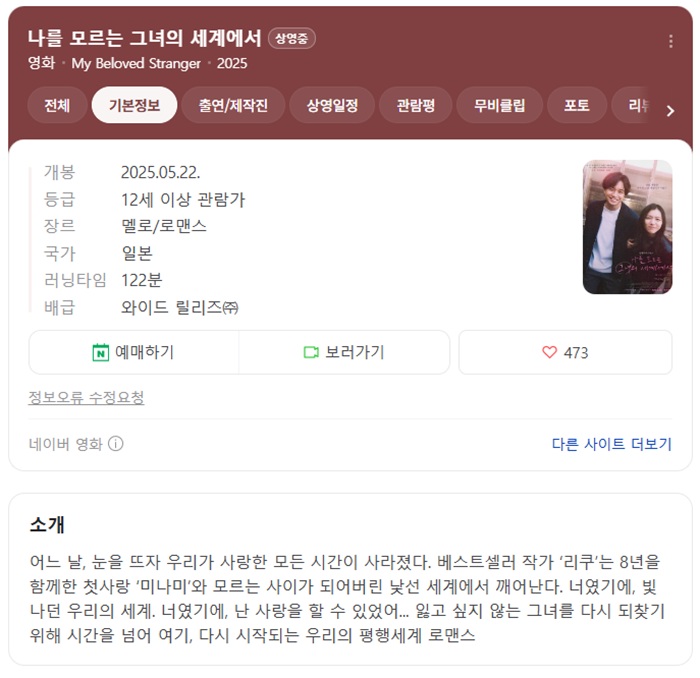
Task: Click the 예매하기 booking button
Action: tap(134, 352)
